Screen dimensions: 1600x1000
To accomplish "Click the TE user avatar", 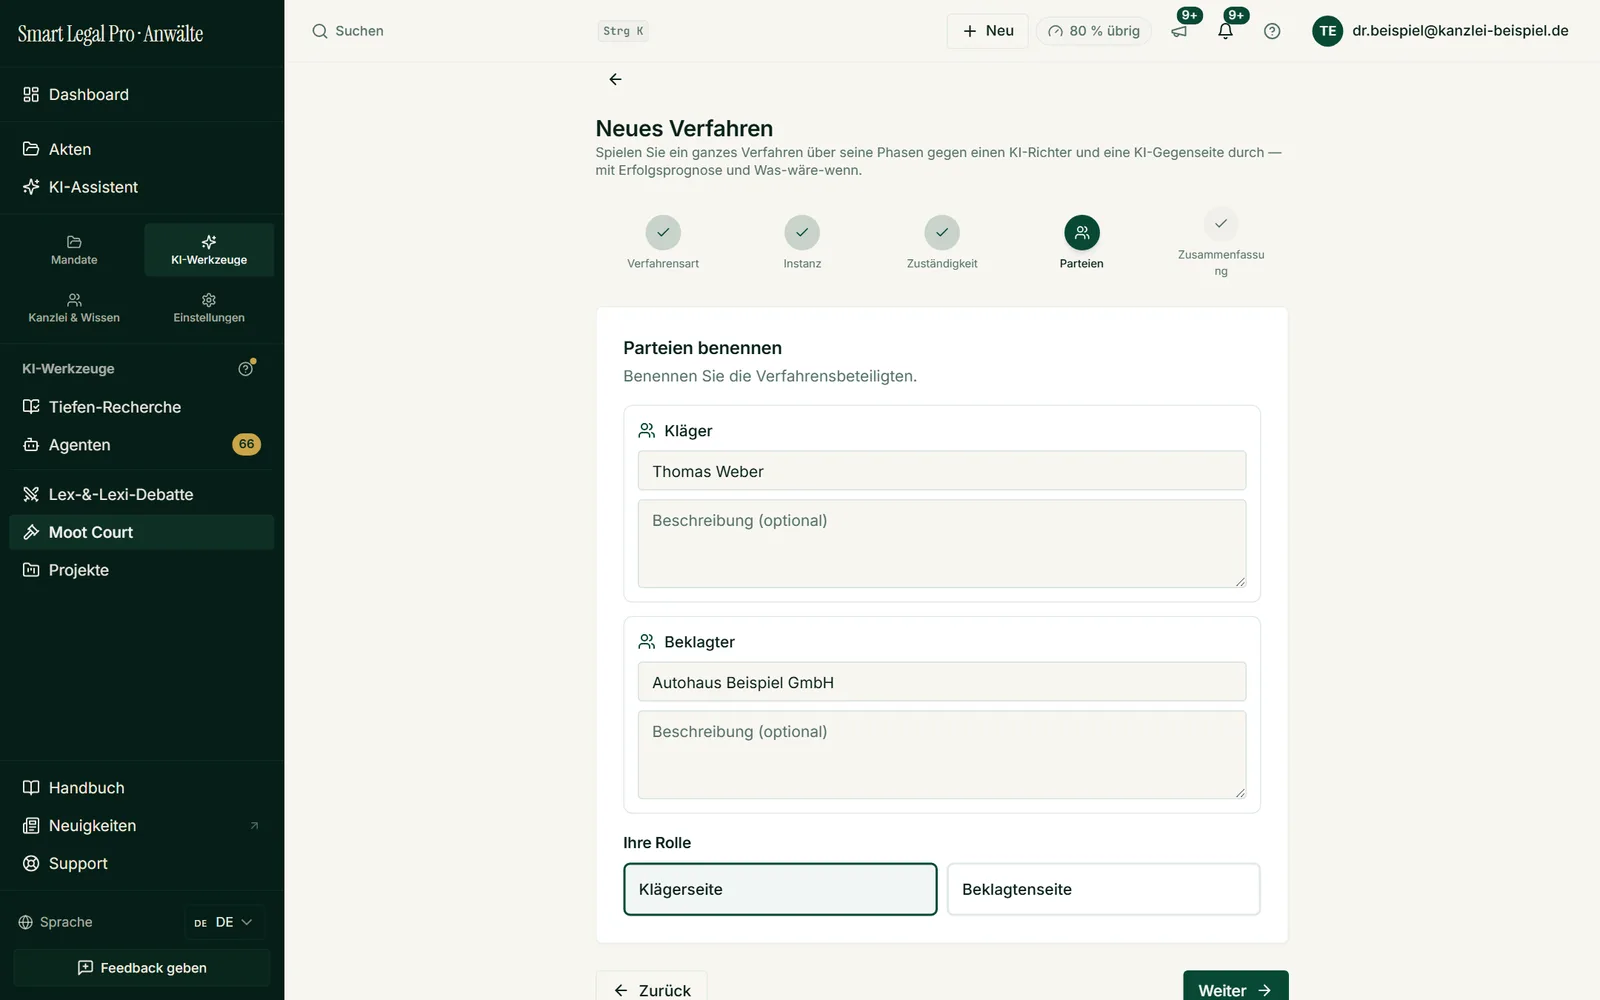I will [1327, 31].
